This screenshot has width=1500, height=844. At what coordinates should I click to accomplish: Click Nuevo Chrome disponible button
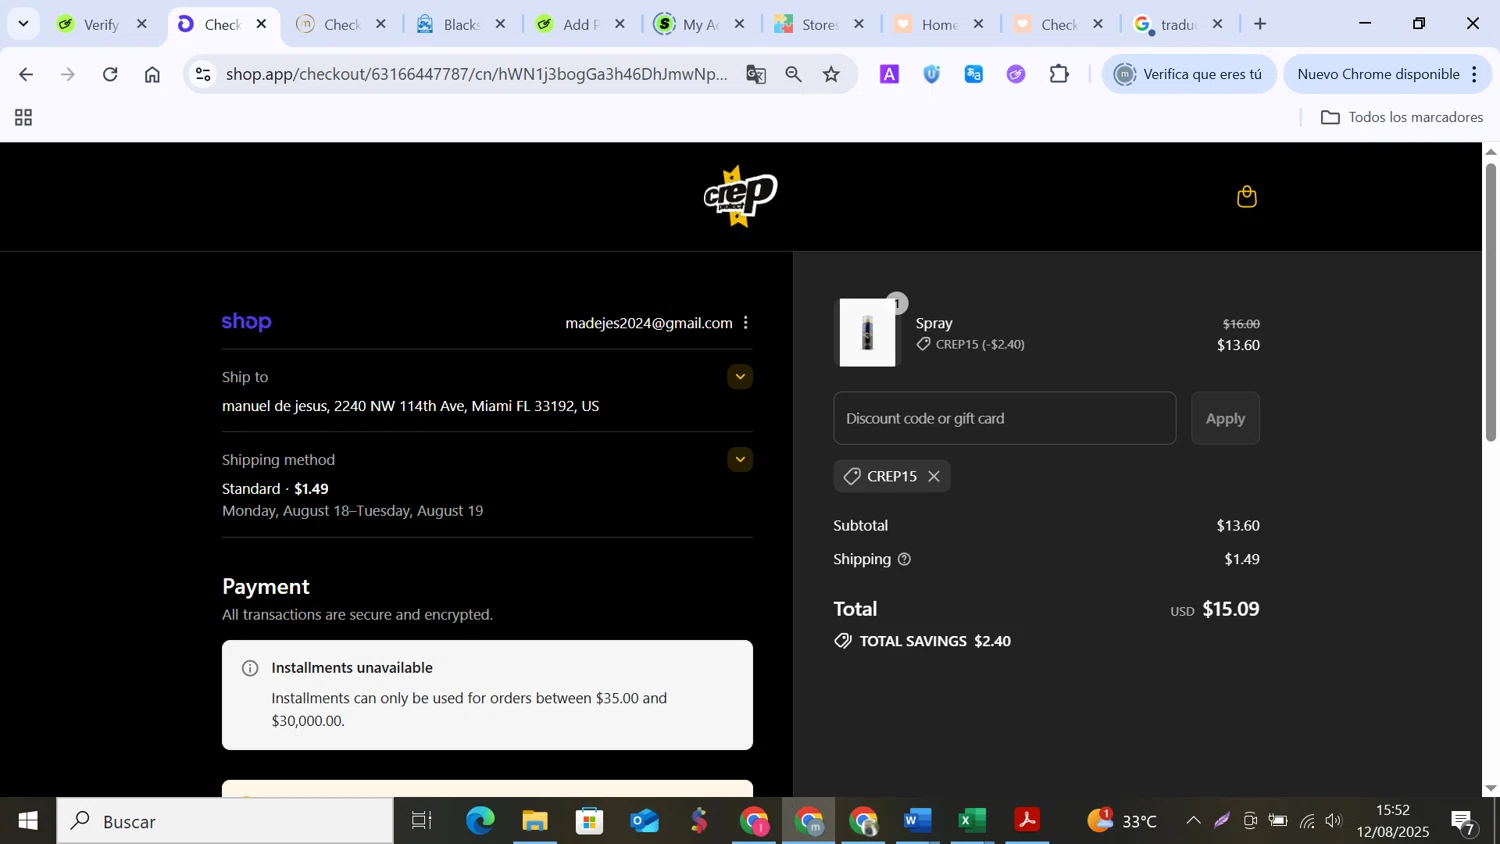coord(1377,74)
